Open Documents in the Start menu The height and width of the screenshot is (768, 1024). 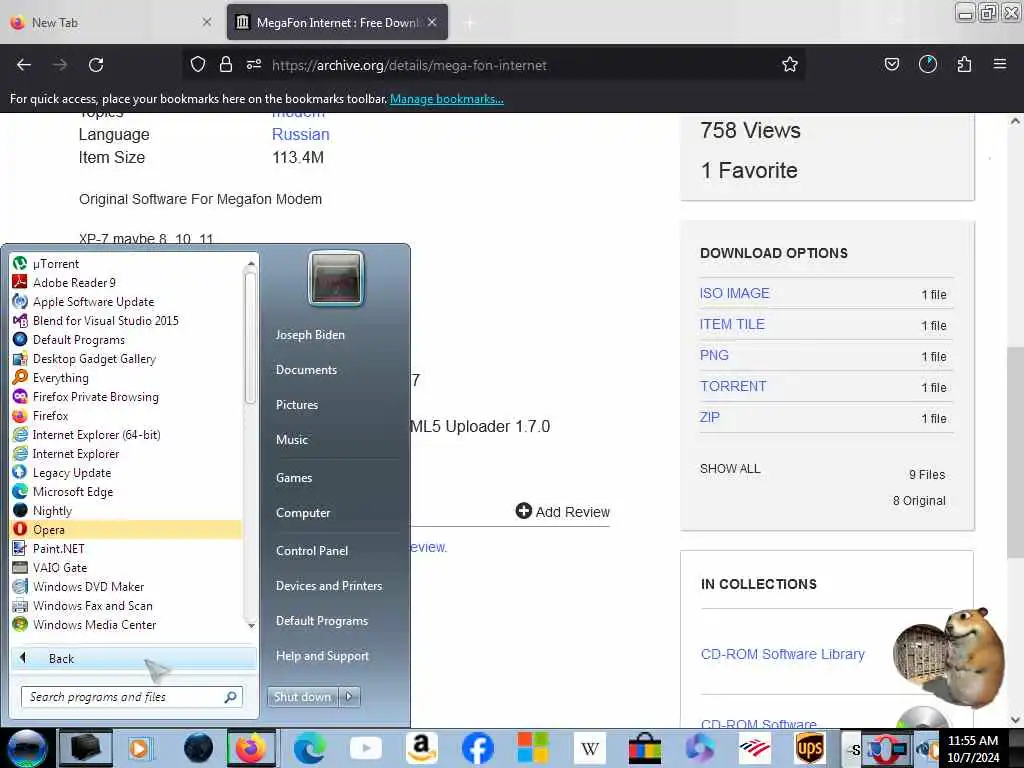pos(306,370)
